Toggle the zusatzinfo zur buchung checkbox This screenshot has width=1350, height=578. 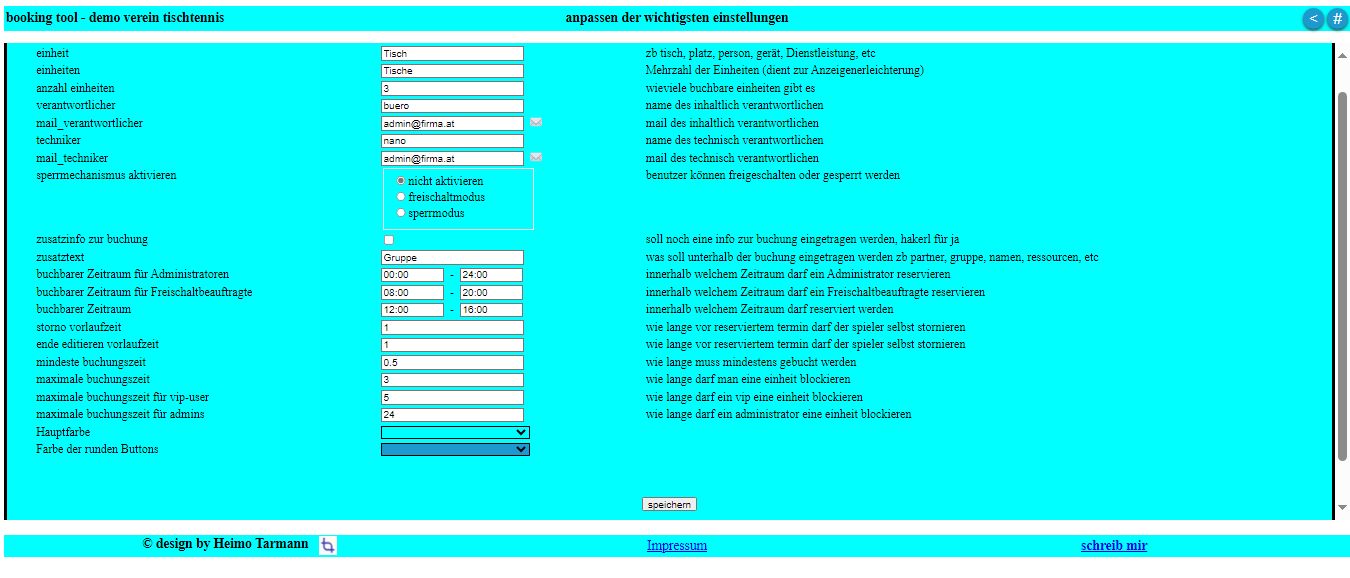tap(389, 240)
